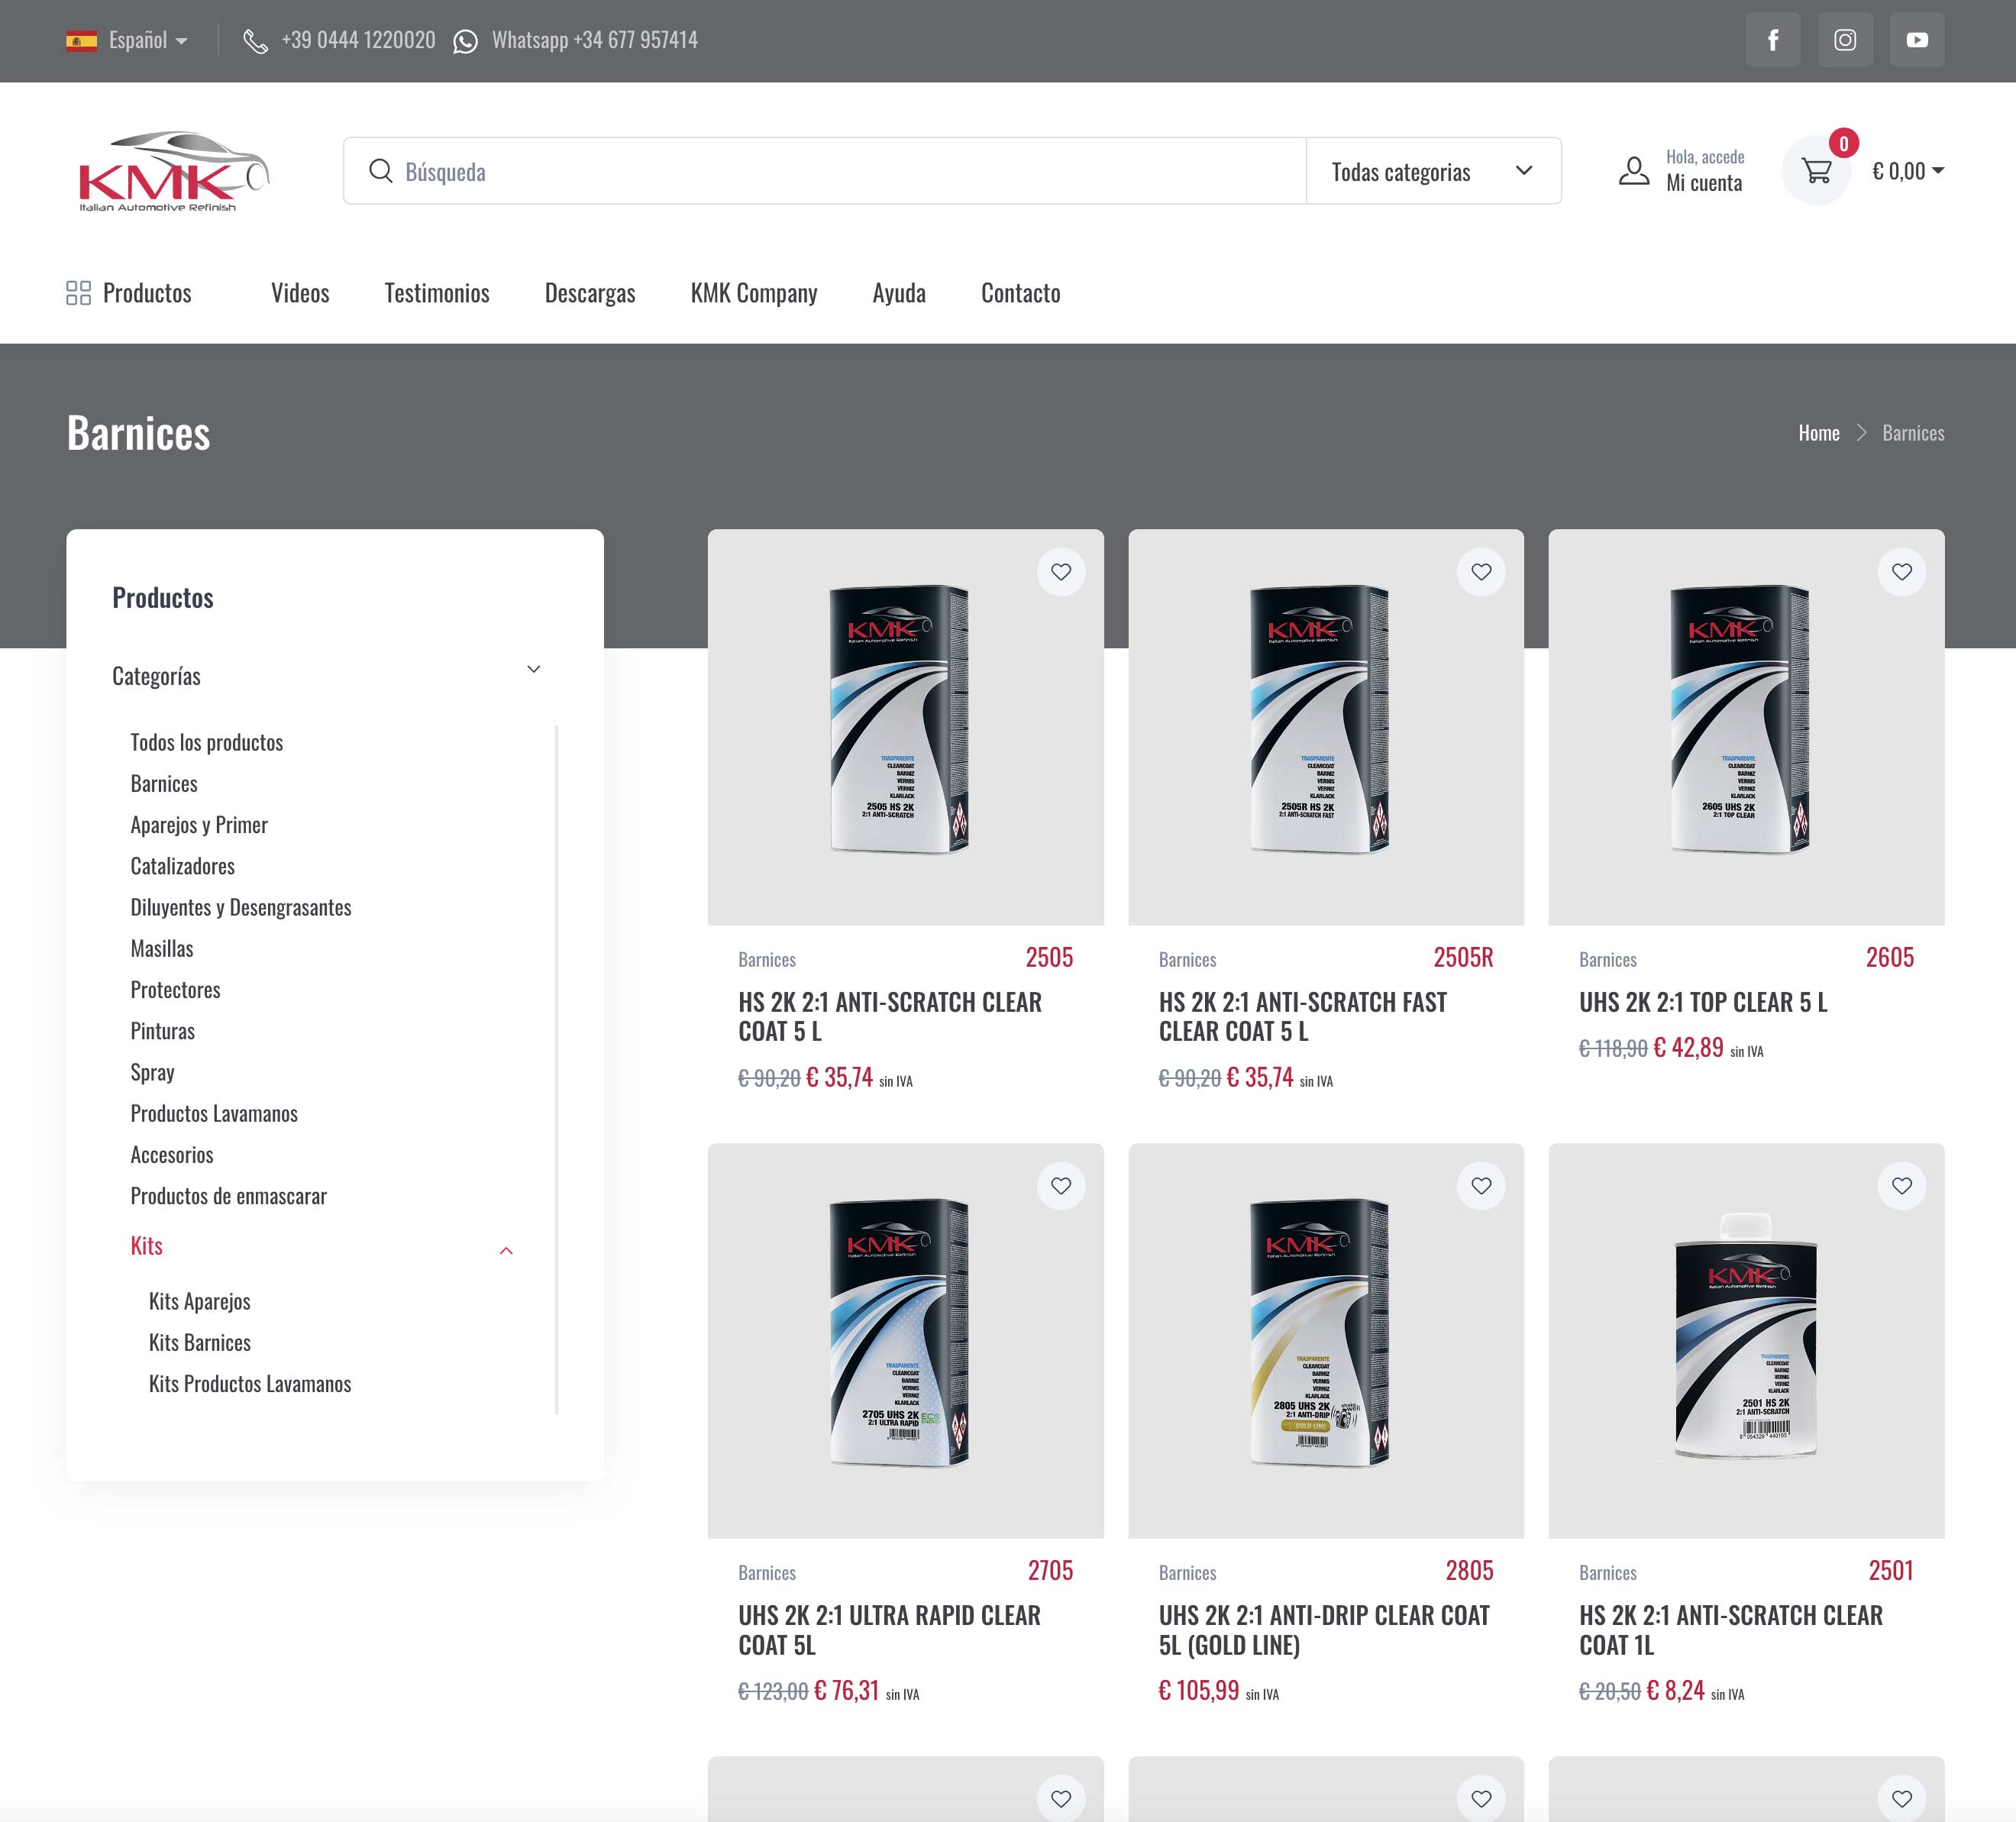The width and height of the screenshot is (2016, 1822).
Task: Click the KMK logo
Action: (173, 171)
